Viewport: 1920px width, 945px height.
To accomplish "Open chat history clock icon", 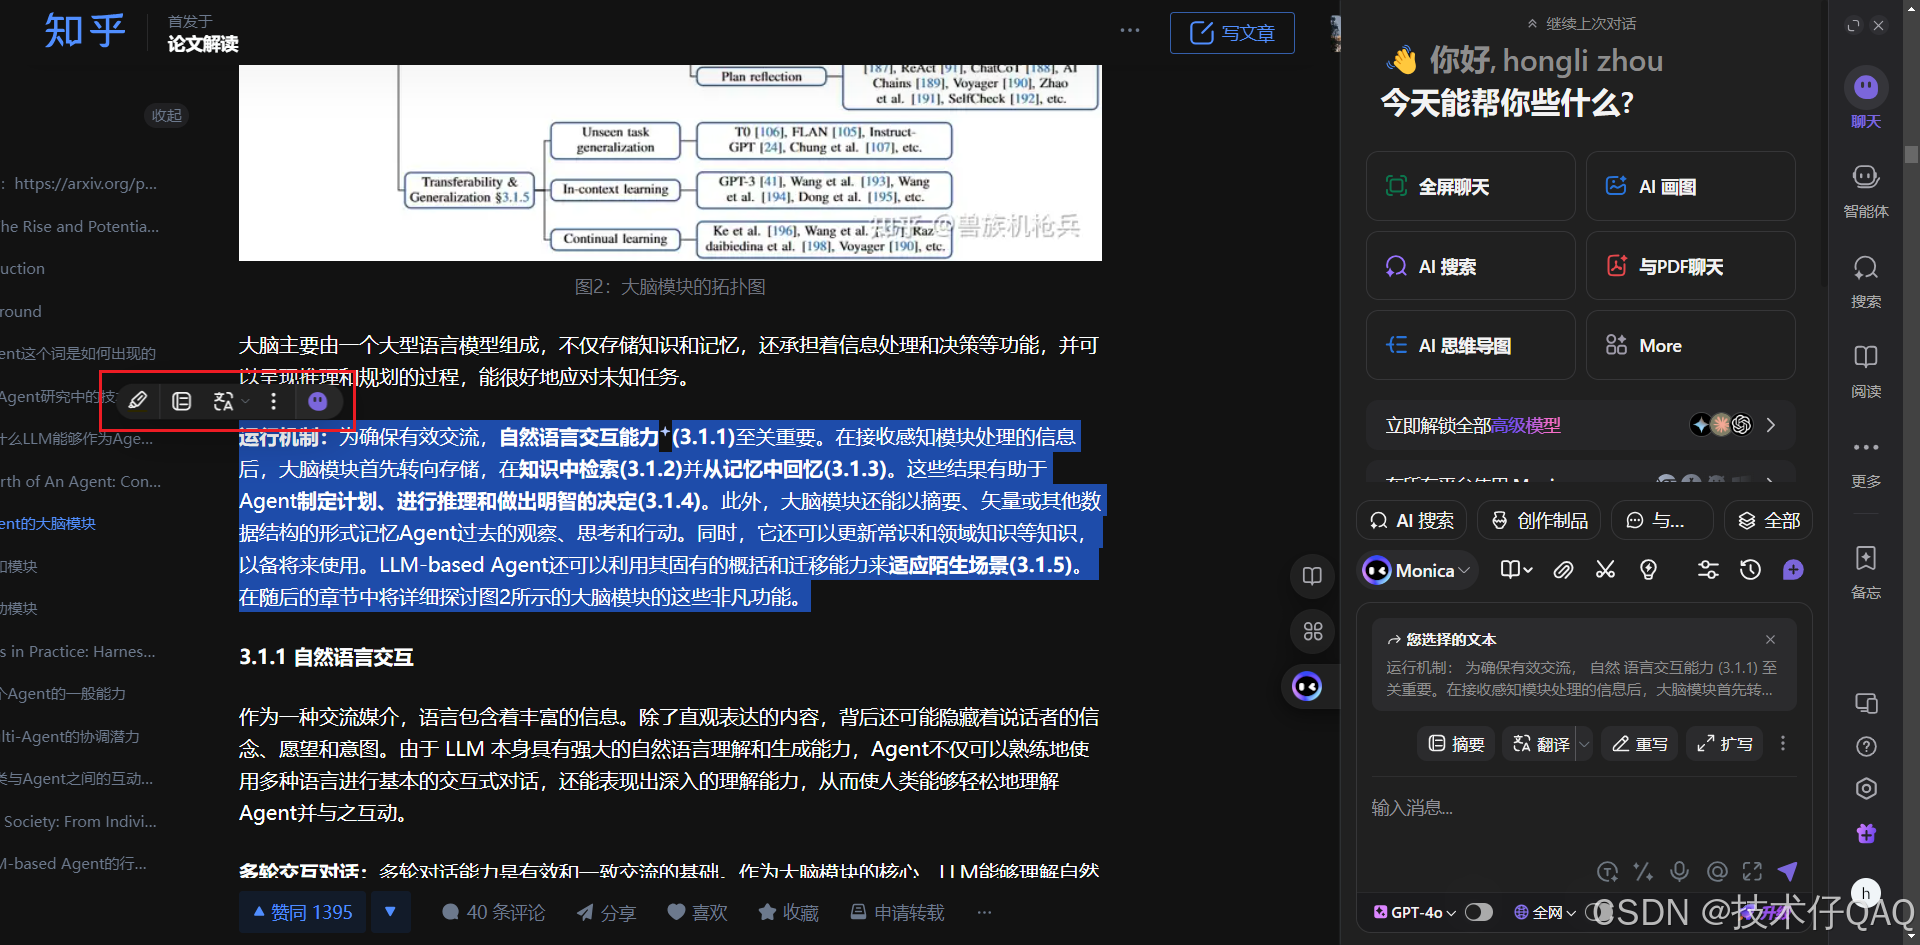I will point(1750,570).
